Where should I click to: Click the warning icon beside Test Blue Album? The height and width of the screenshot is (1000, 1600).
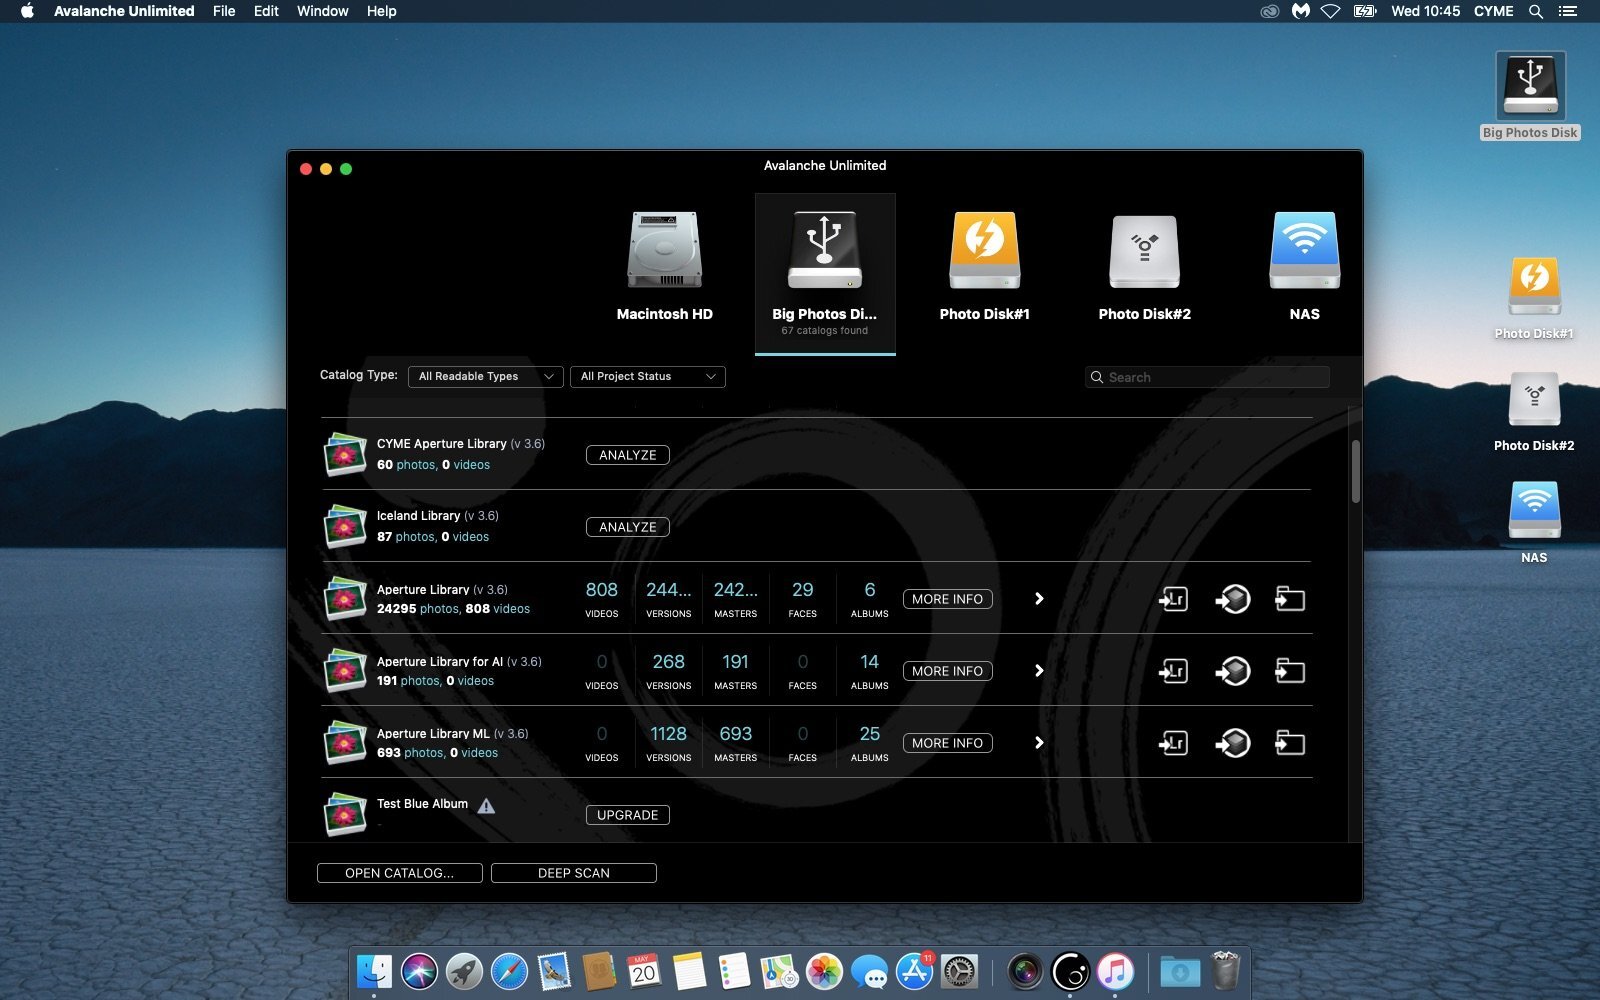click(486, 806)
